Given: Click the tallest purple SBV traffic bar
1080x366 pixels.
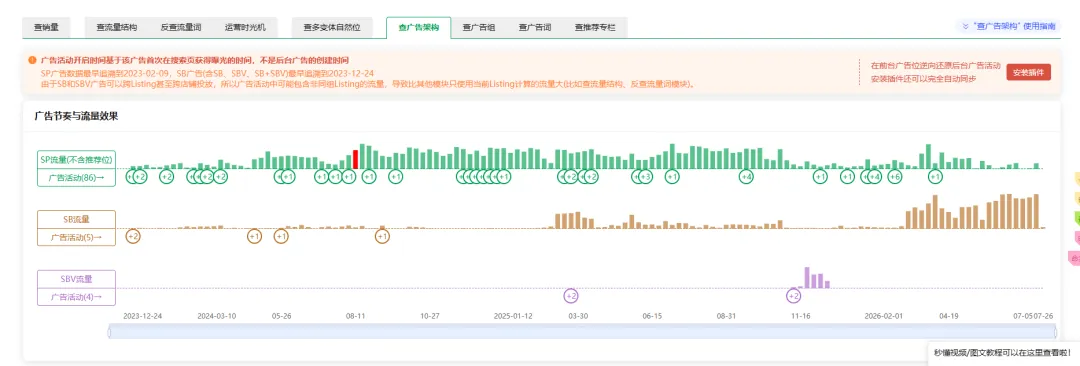Looking at the screenshot, I should coord(807,278).
